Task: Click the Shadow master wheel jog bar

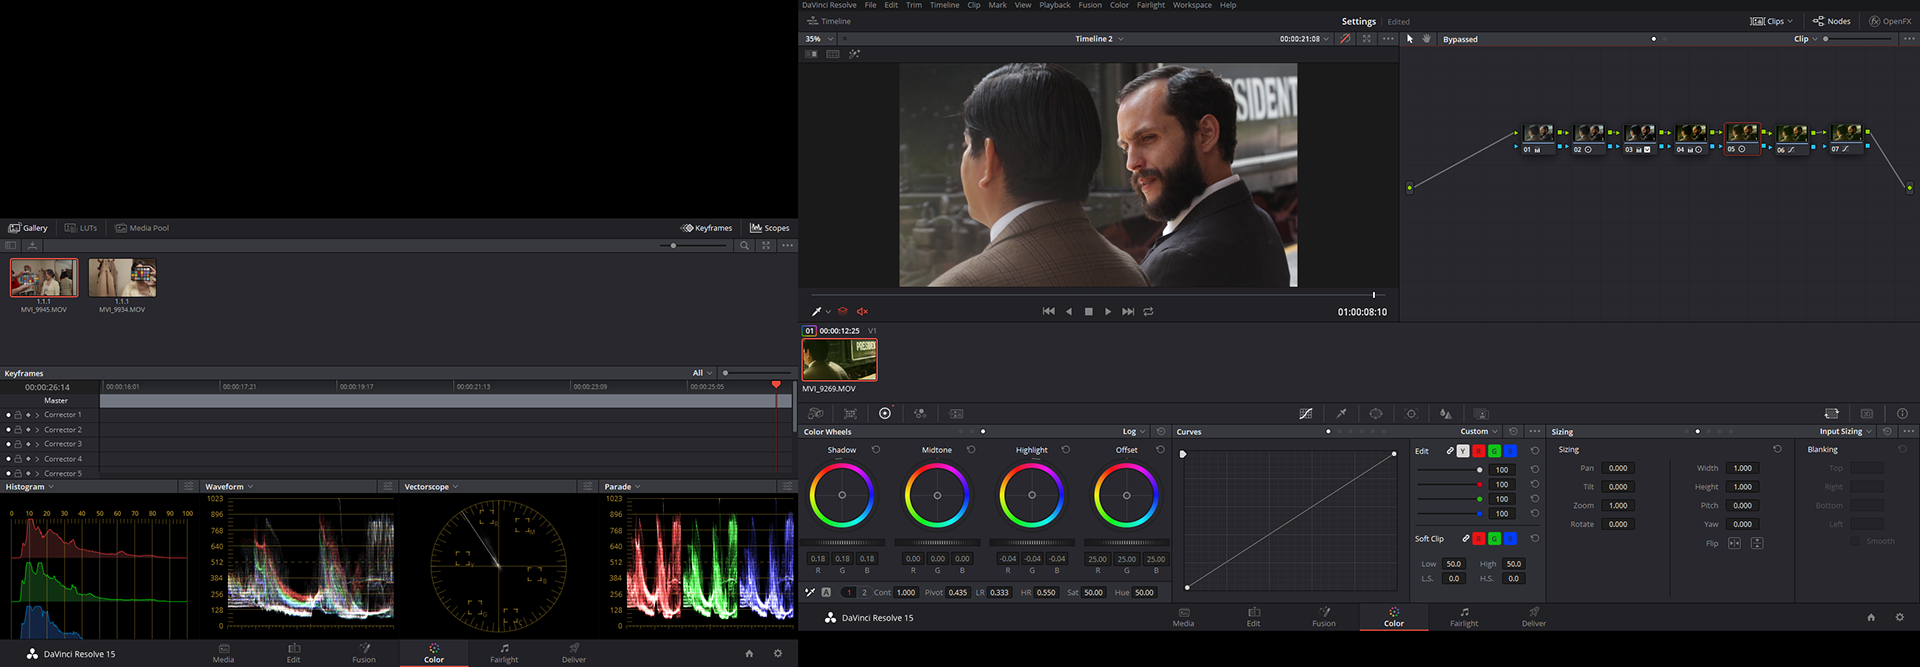Action: point(842,543)
